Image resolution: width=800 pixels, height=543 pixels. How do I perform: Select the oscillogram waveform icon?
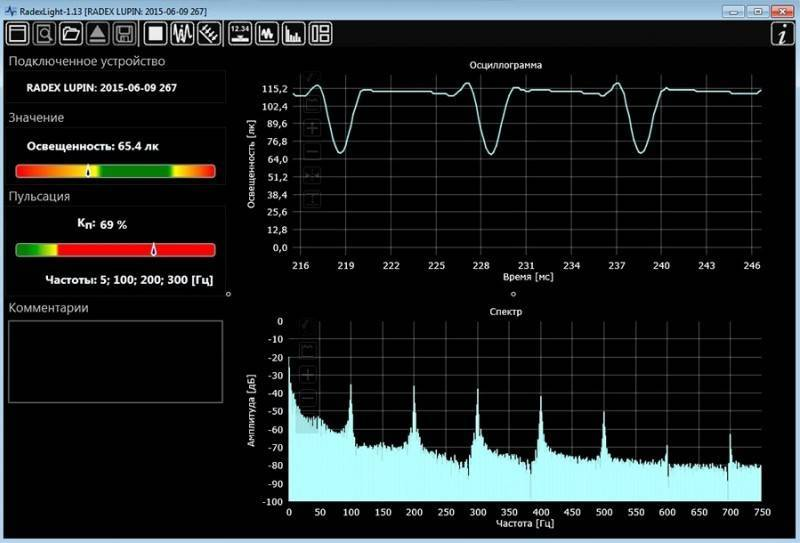pyautogui.click(x=183, y=34)
